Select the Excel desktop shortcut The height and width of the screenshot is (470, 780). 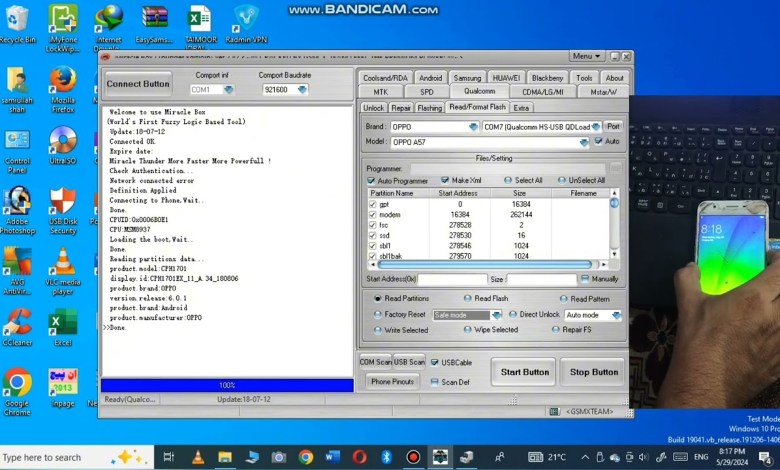(63, 327)
